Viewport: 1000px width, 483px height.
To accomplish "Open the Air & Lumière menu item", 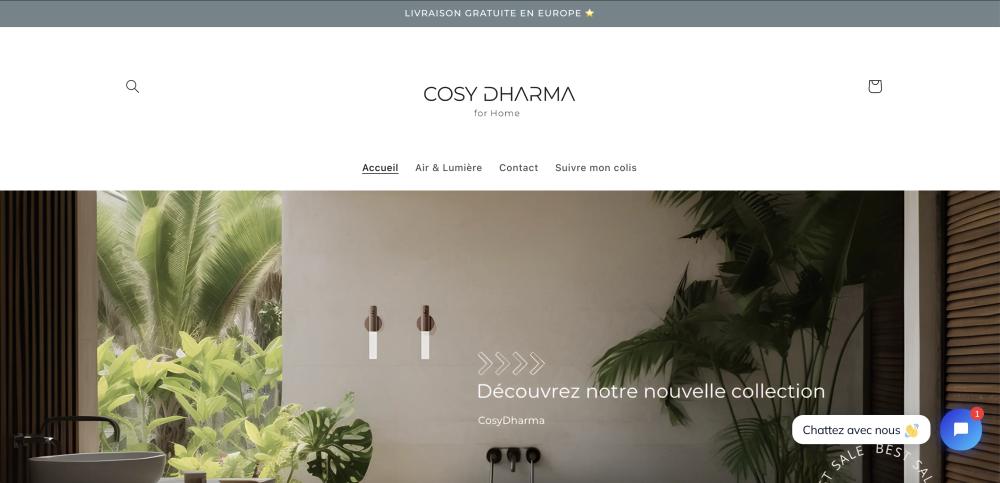I will tap(448, 168).
